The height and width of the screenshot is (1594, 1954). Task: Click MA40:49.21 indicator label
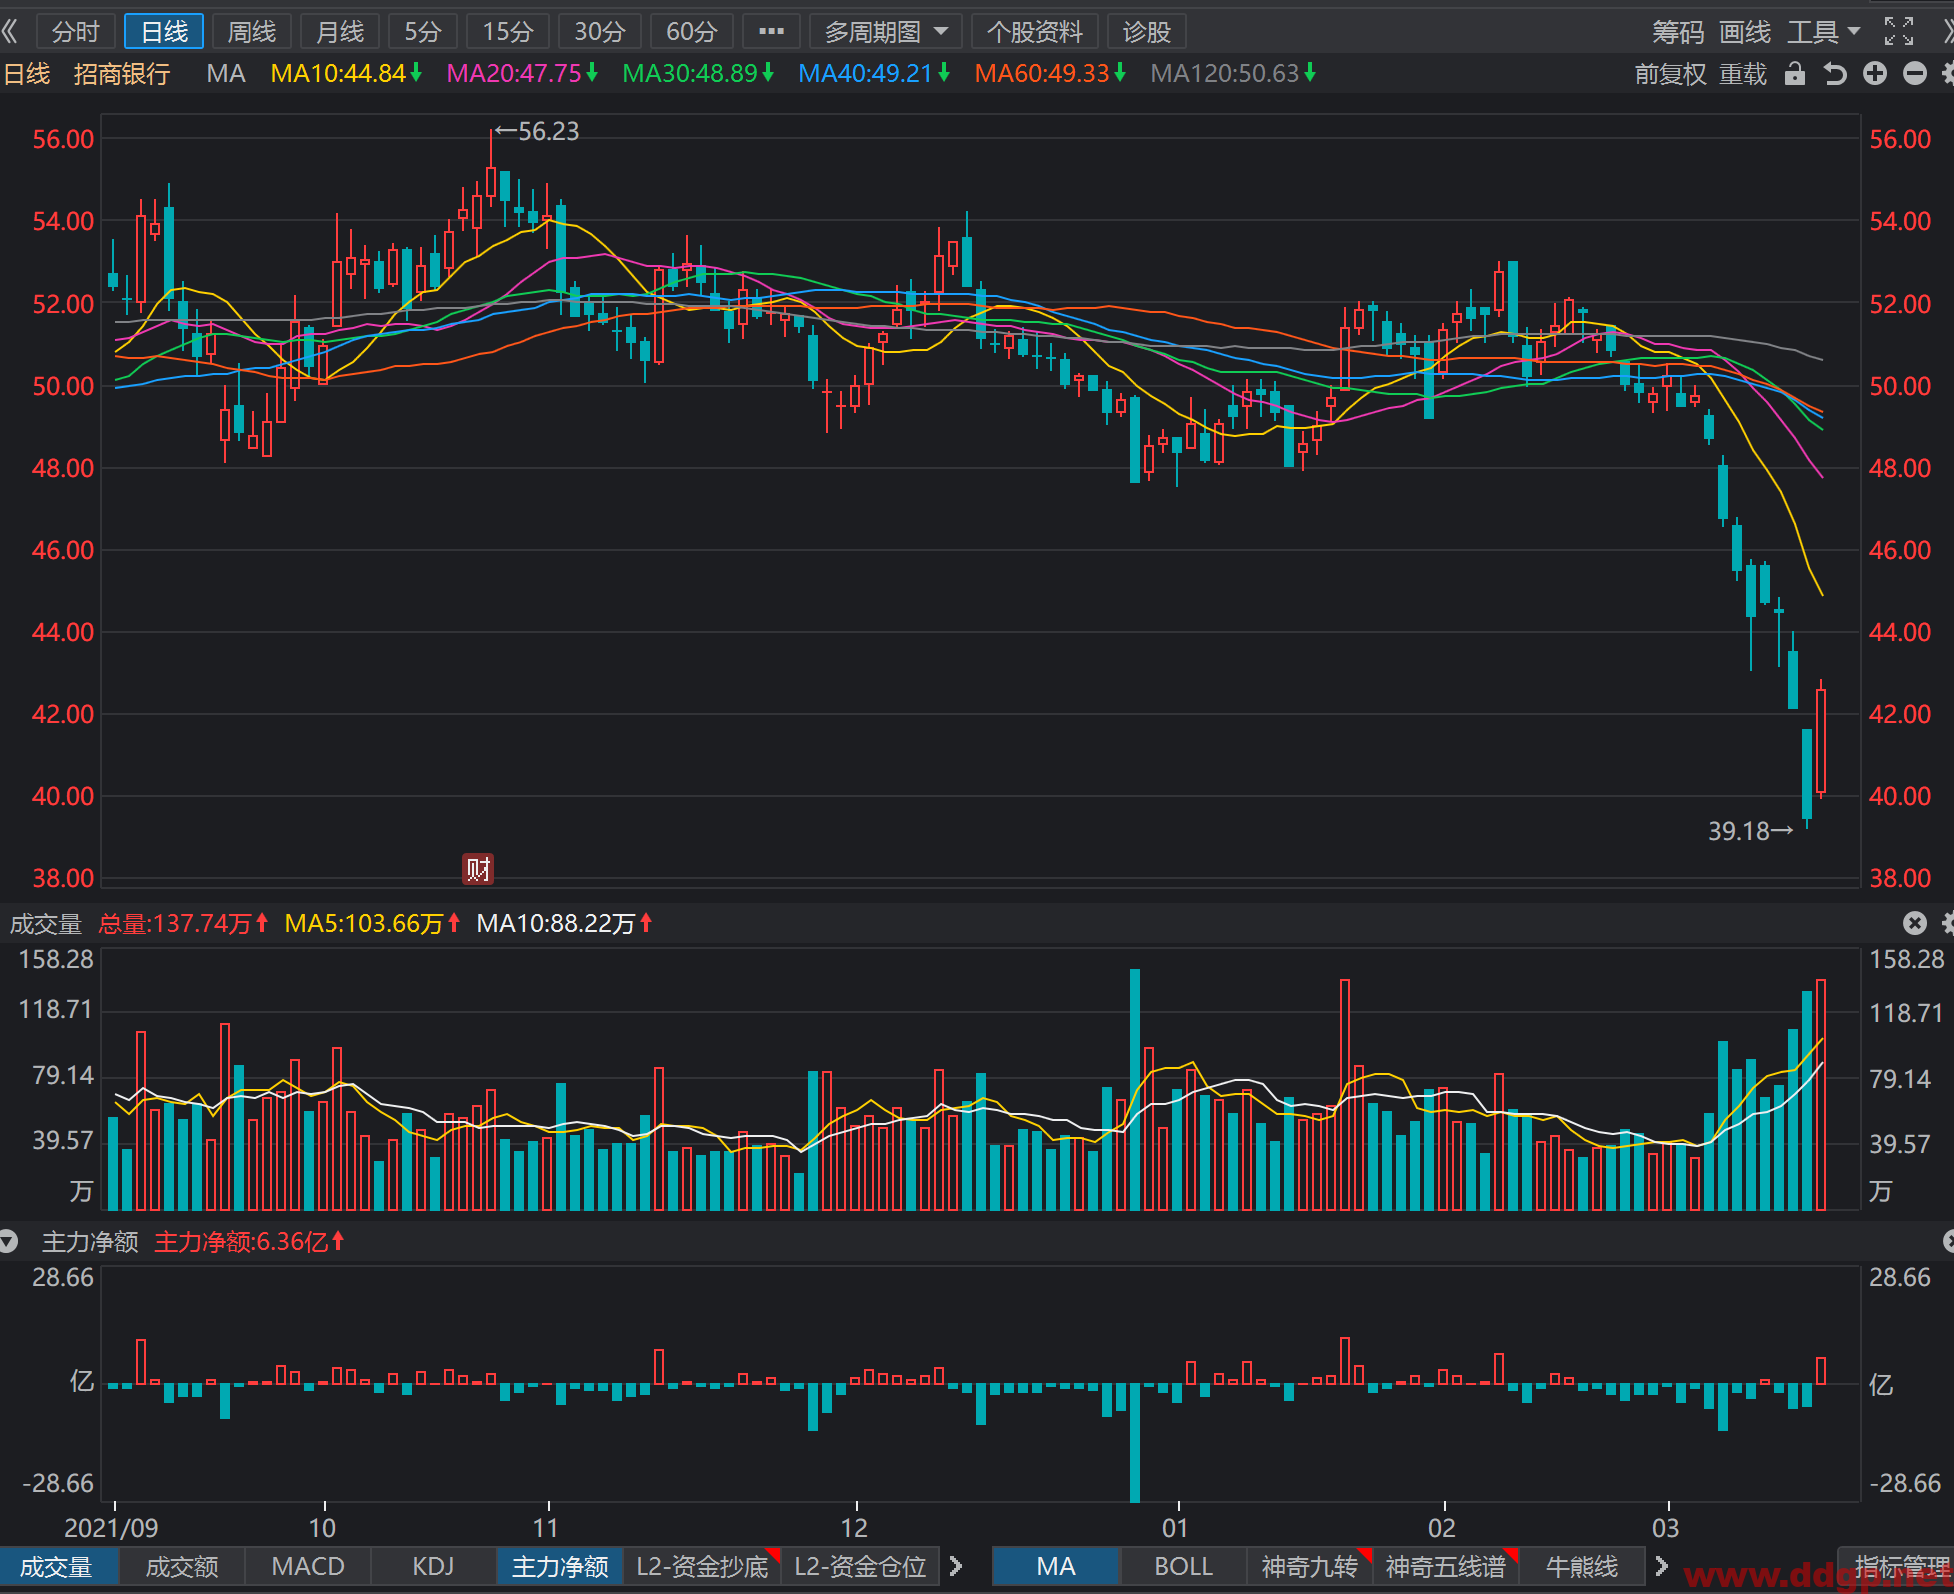(x=874, y=74)
